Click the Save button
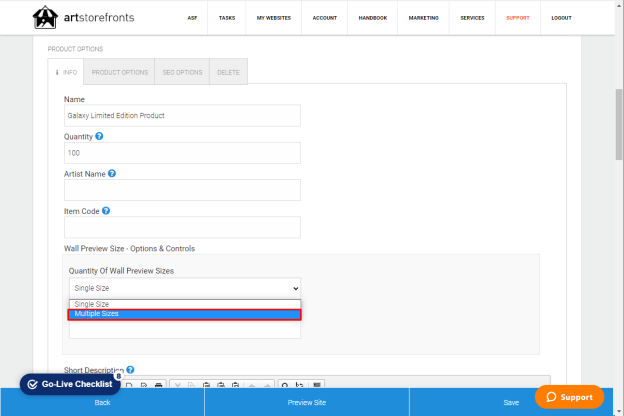The image size is (624, 416). (511, 402)
